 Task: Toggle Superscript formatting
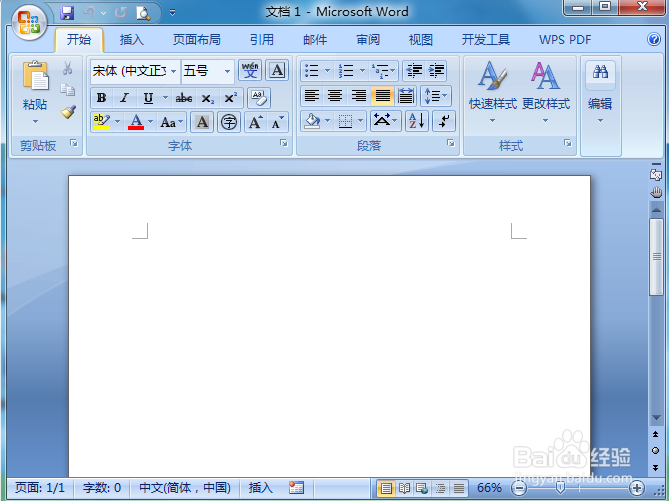click(x=231, y=98)
